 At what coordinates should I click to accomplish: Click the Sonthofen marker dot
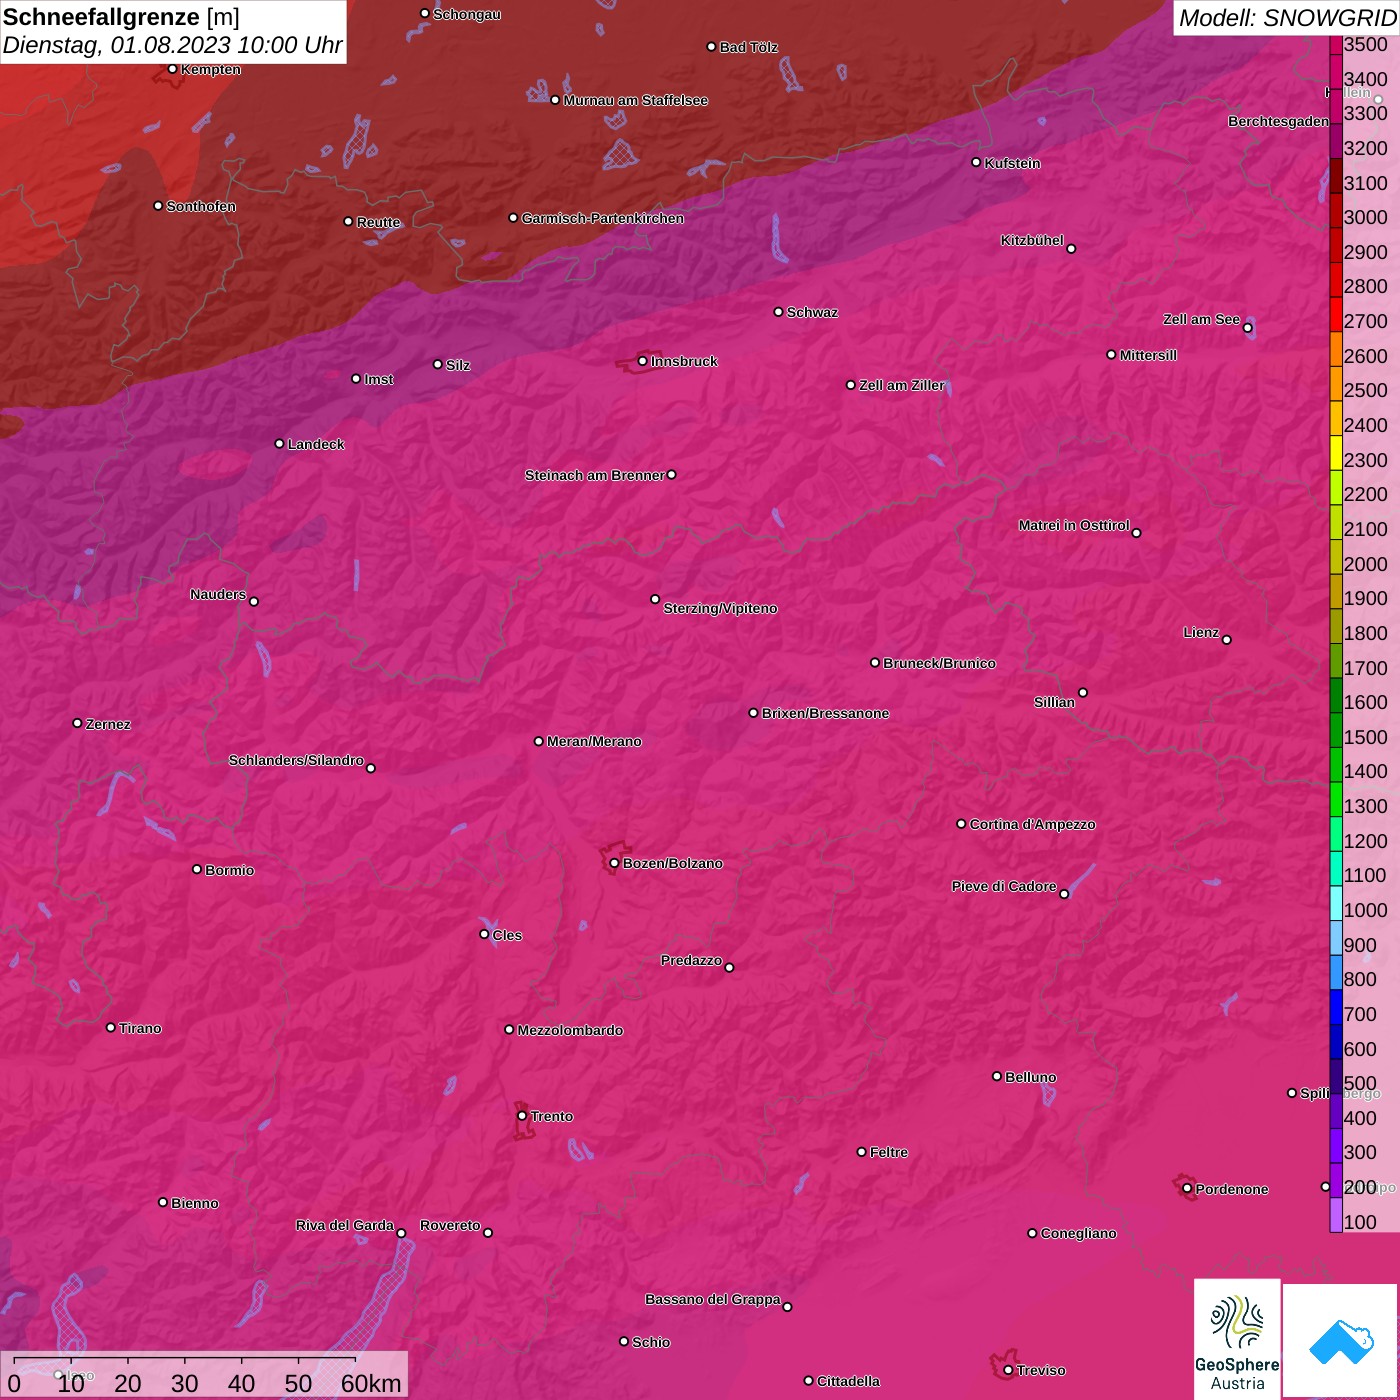158,206
